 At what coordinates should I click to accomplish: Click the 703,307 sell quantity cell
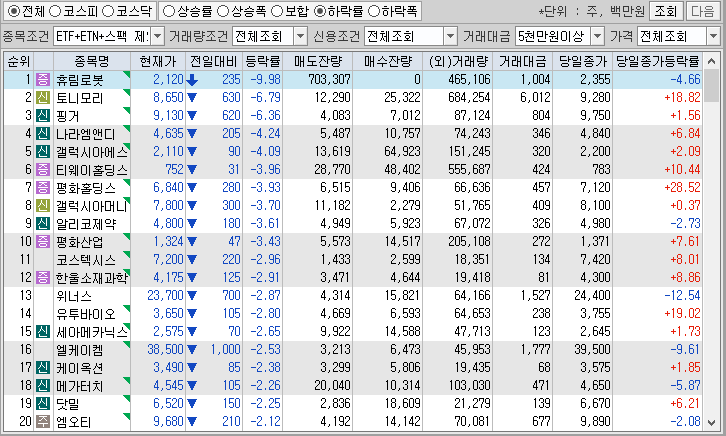coord(329,80)
